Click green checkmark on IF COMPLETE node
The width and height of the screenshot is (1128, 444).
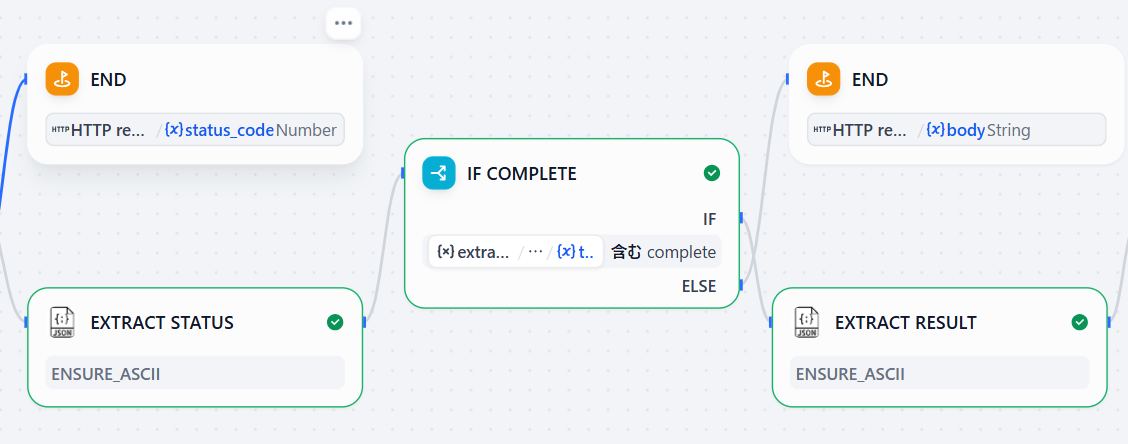[x=712, y=173]
